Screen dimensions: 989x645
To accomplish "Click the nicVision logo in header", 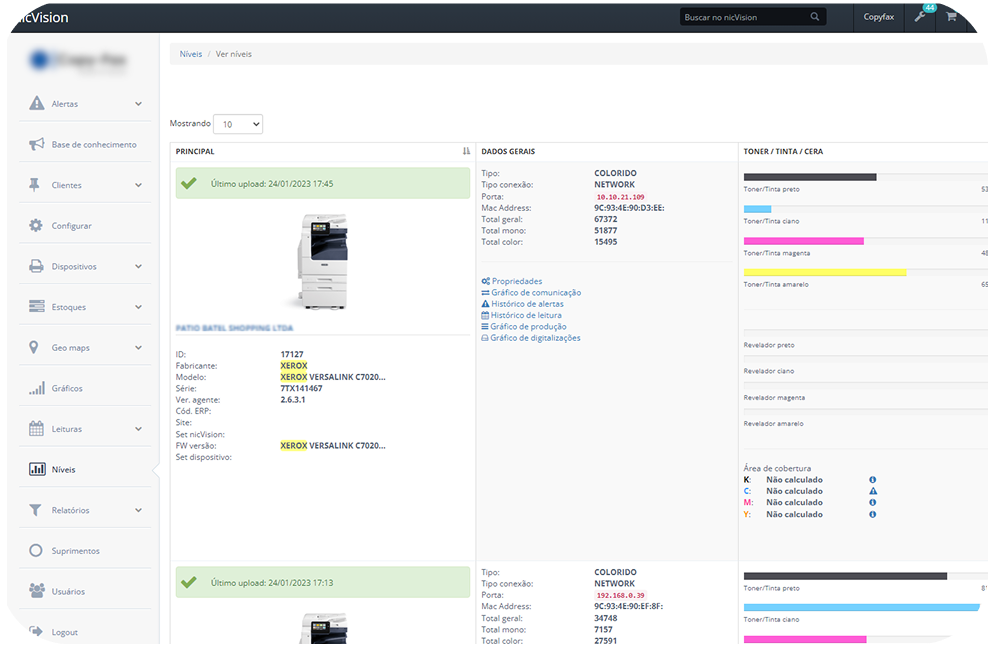I will coord(43,18).
